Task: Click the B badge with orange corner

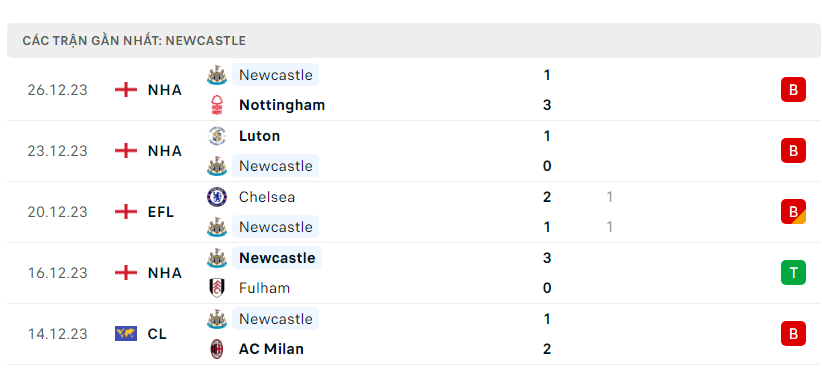Action: point(793,212)
